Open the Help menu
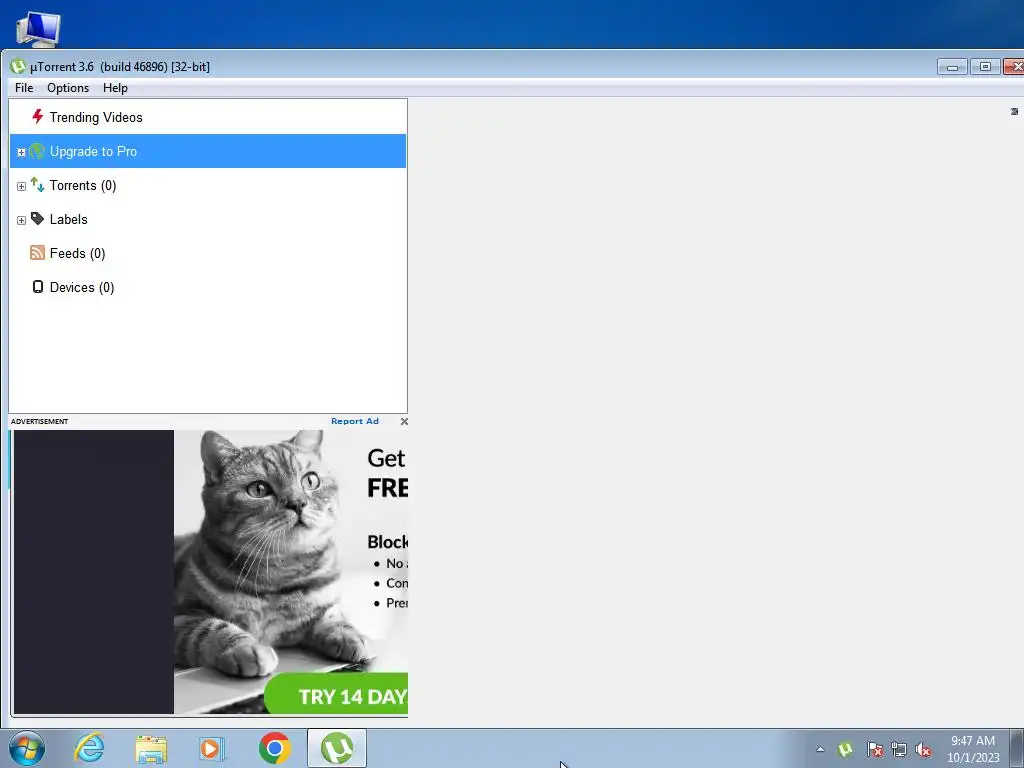 [x=115, y=88]
